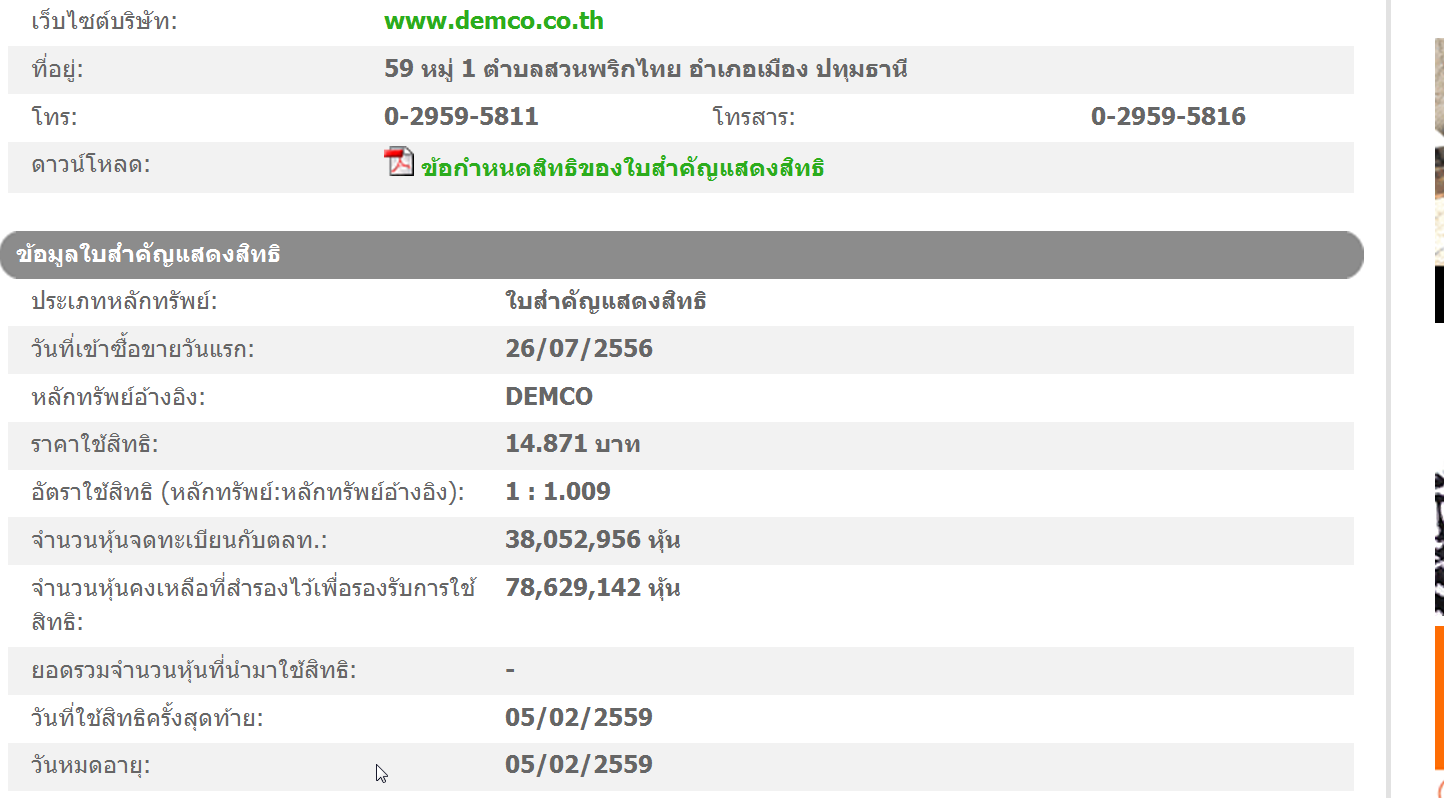Screen dimensions: 1444x798
Task: Select the exercise price 14.871 บาท
Action: pos(573,444)
